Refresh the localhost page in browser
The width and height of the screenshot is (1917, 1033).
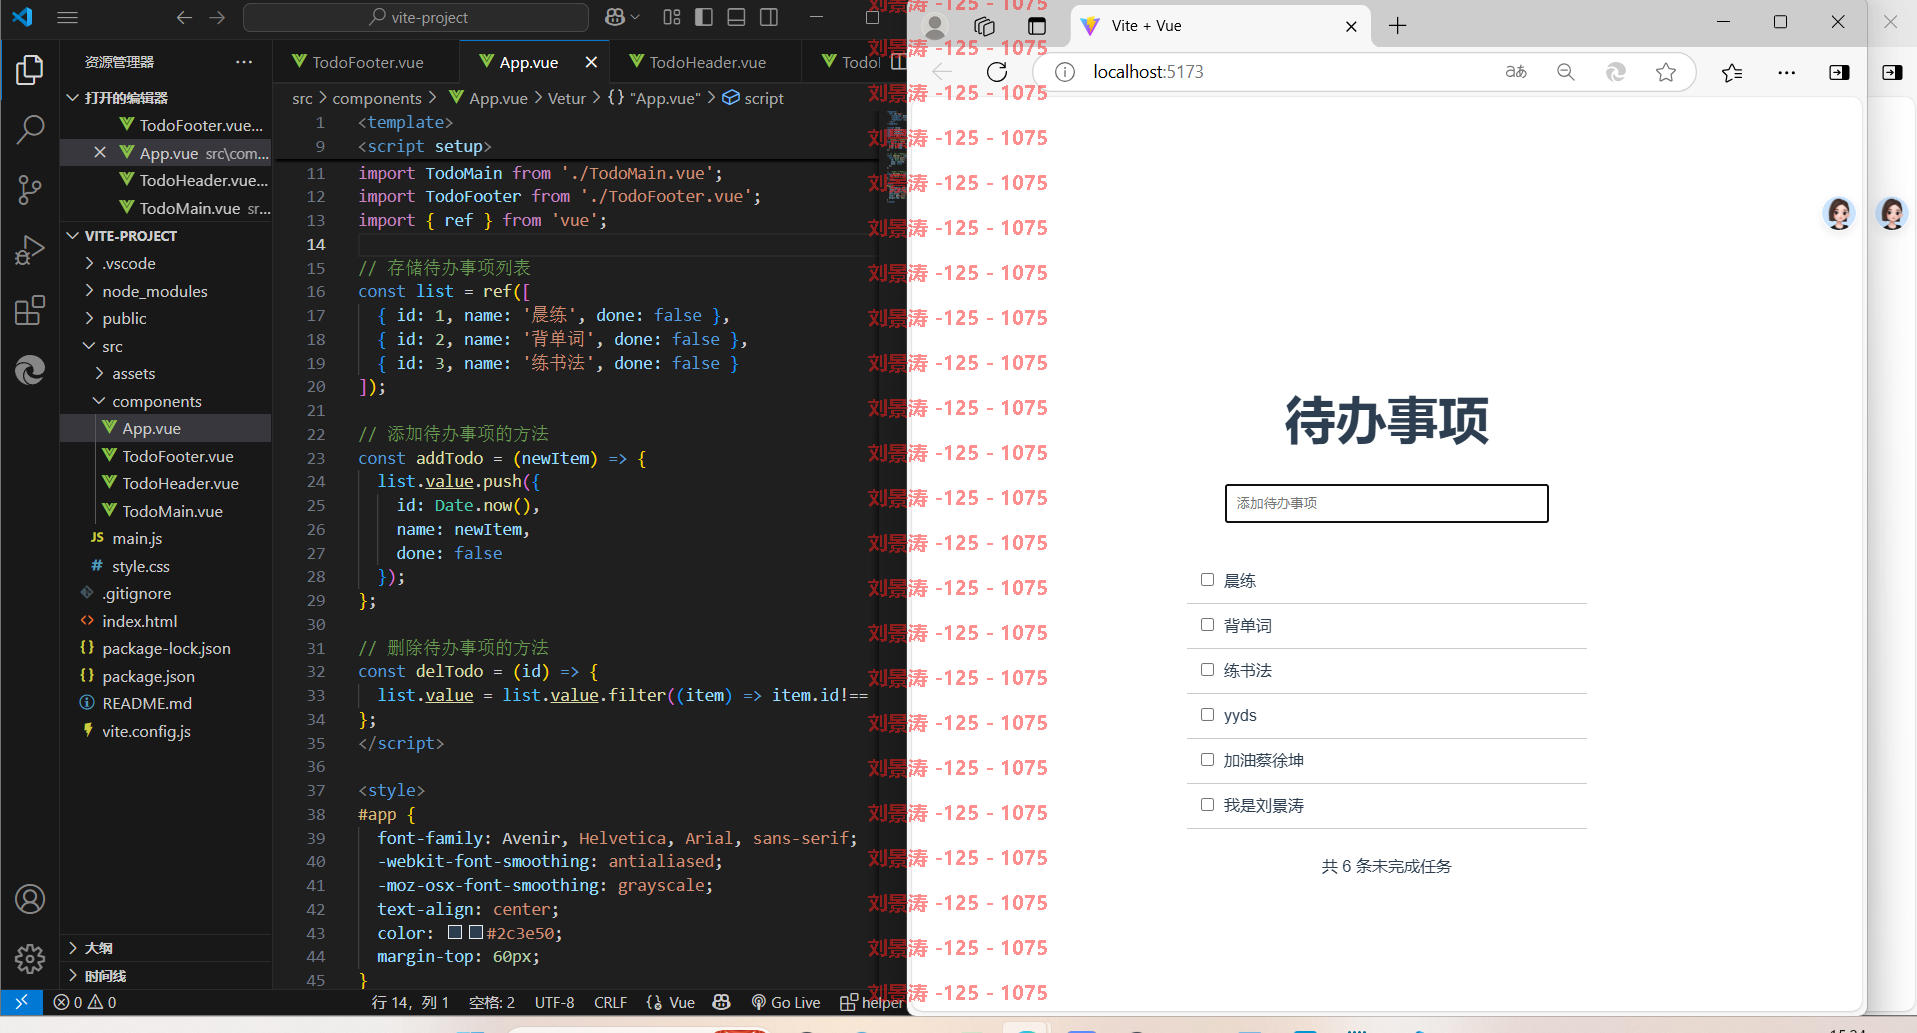tap(997, 72)
